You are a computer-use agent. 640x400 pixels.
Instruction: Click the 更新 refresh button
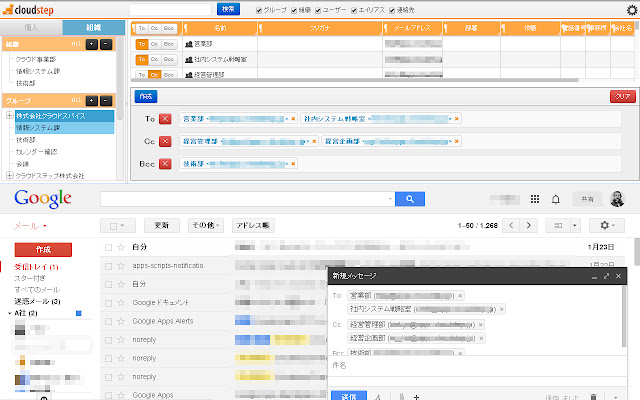tap(162, 225)
